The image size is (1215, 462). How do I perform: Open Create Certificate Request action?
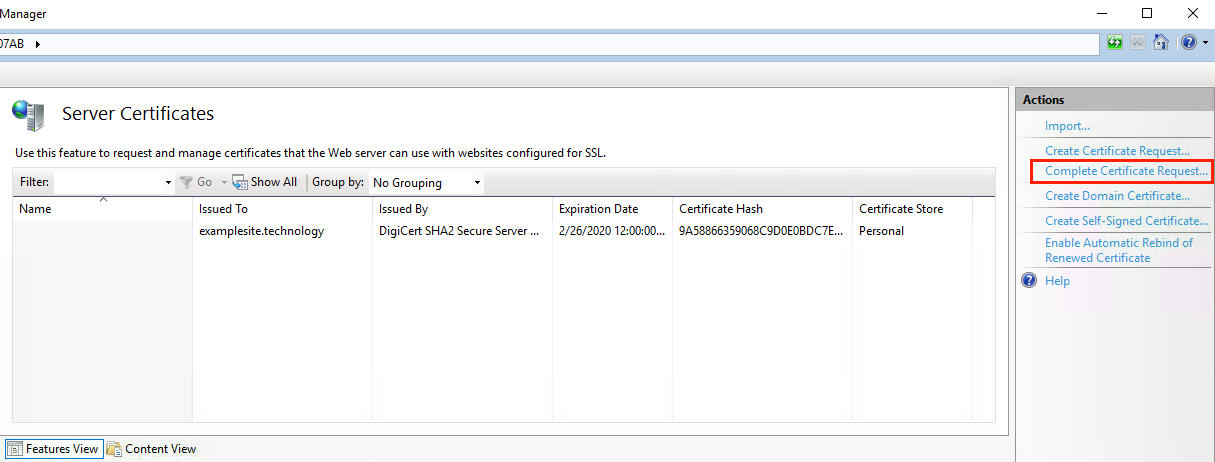1117,151
